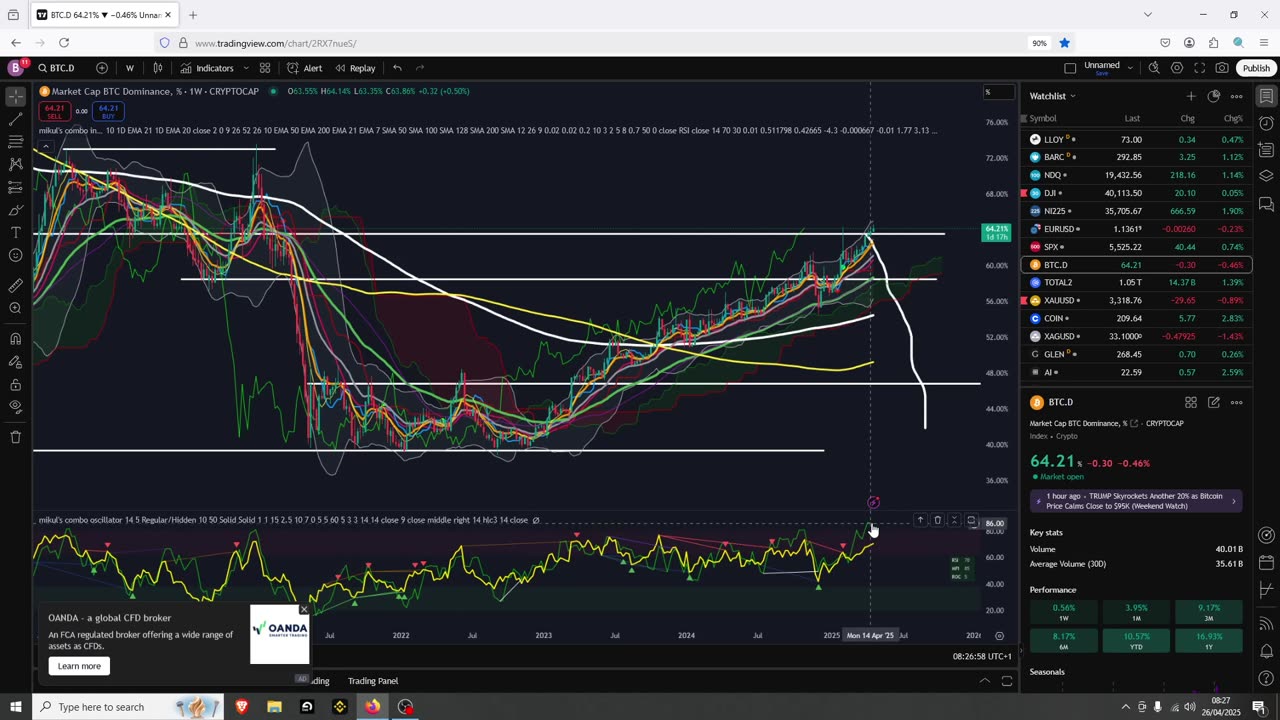Image resolution: width=1280 pixels, height=720 pixels.
Task: Open the 1W performance tile
Action: point(1064,612)
